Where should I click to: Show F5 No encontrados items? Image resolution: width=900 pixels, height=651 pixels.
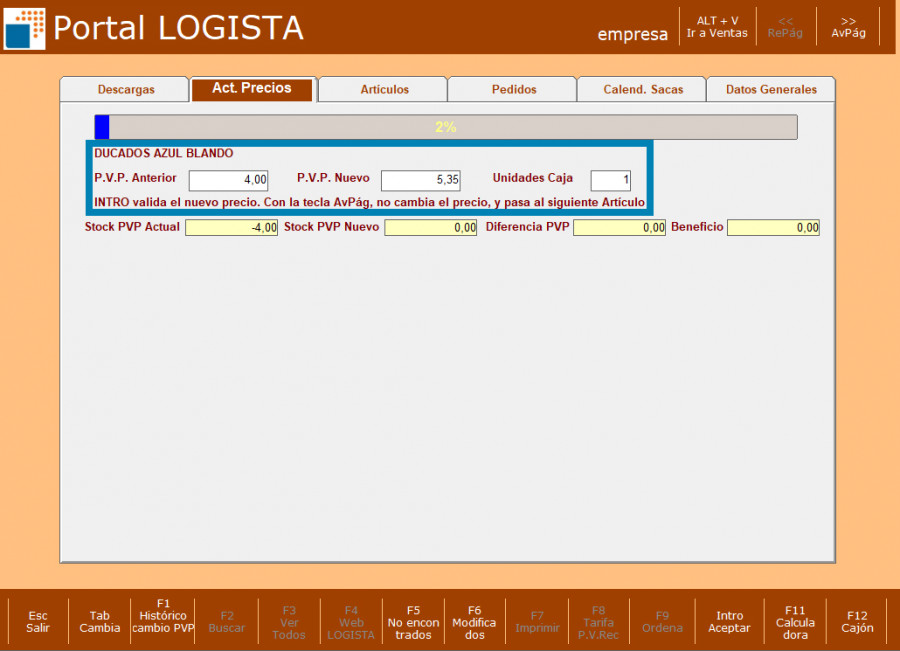click(x=413, y=622)
